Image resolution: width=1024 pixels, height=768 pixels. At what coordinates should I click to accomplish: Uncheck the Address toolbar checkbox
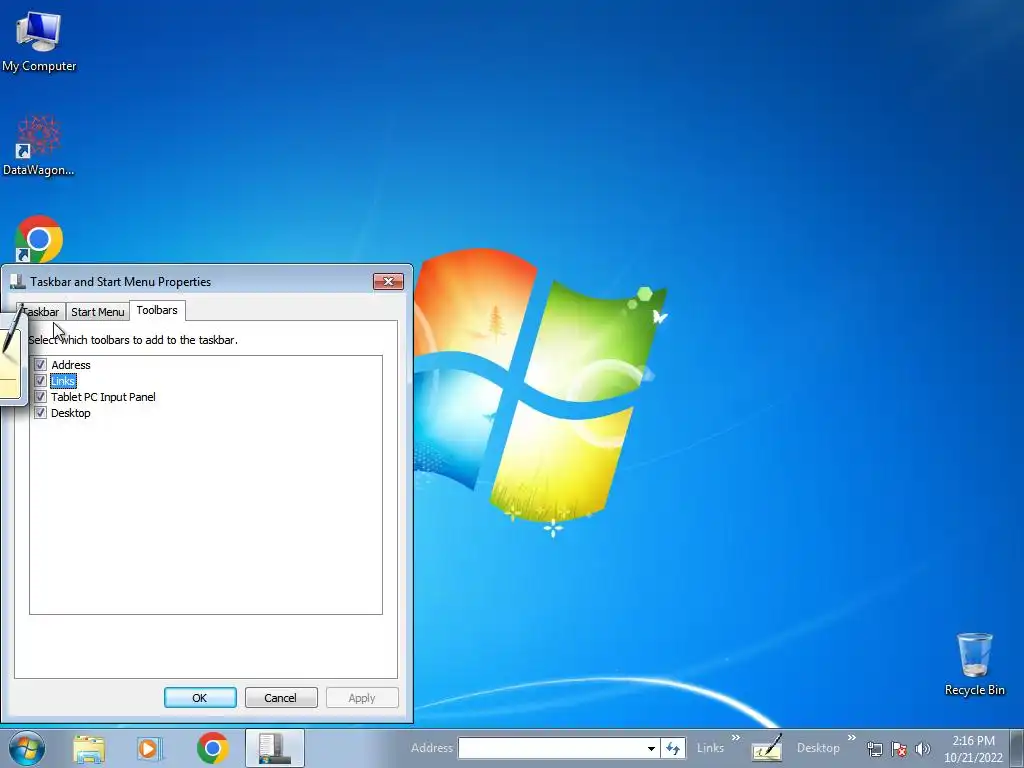40,364
